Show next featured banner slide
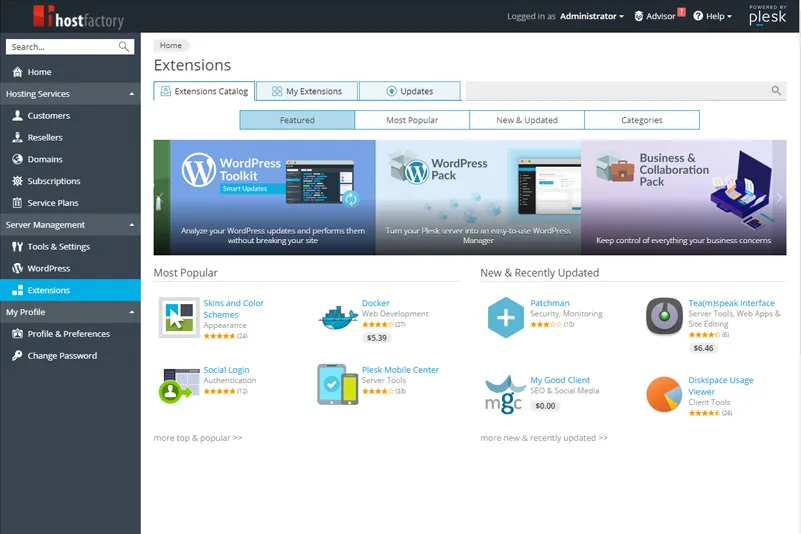Viewport: 801px width, 534px height. click(x=779, y=197)
